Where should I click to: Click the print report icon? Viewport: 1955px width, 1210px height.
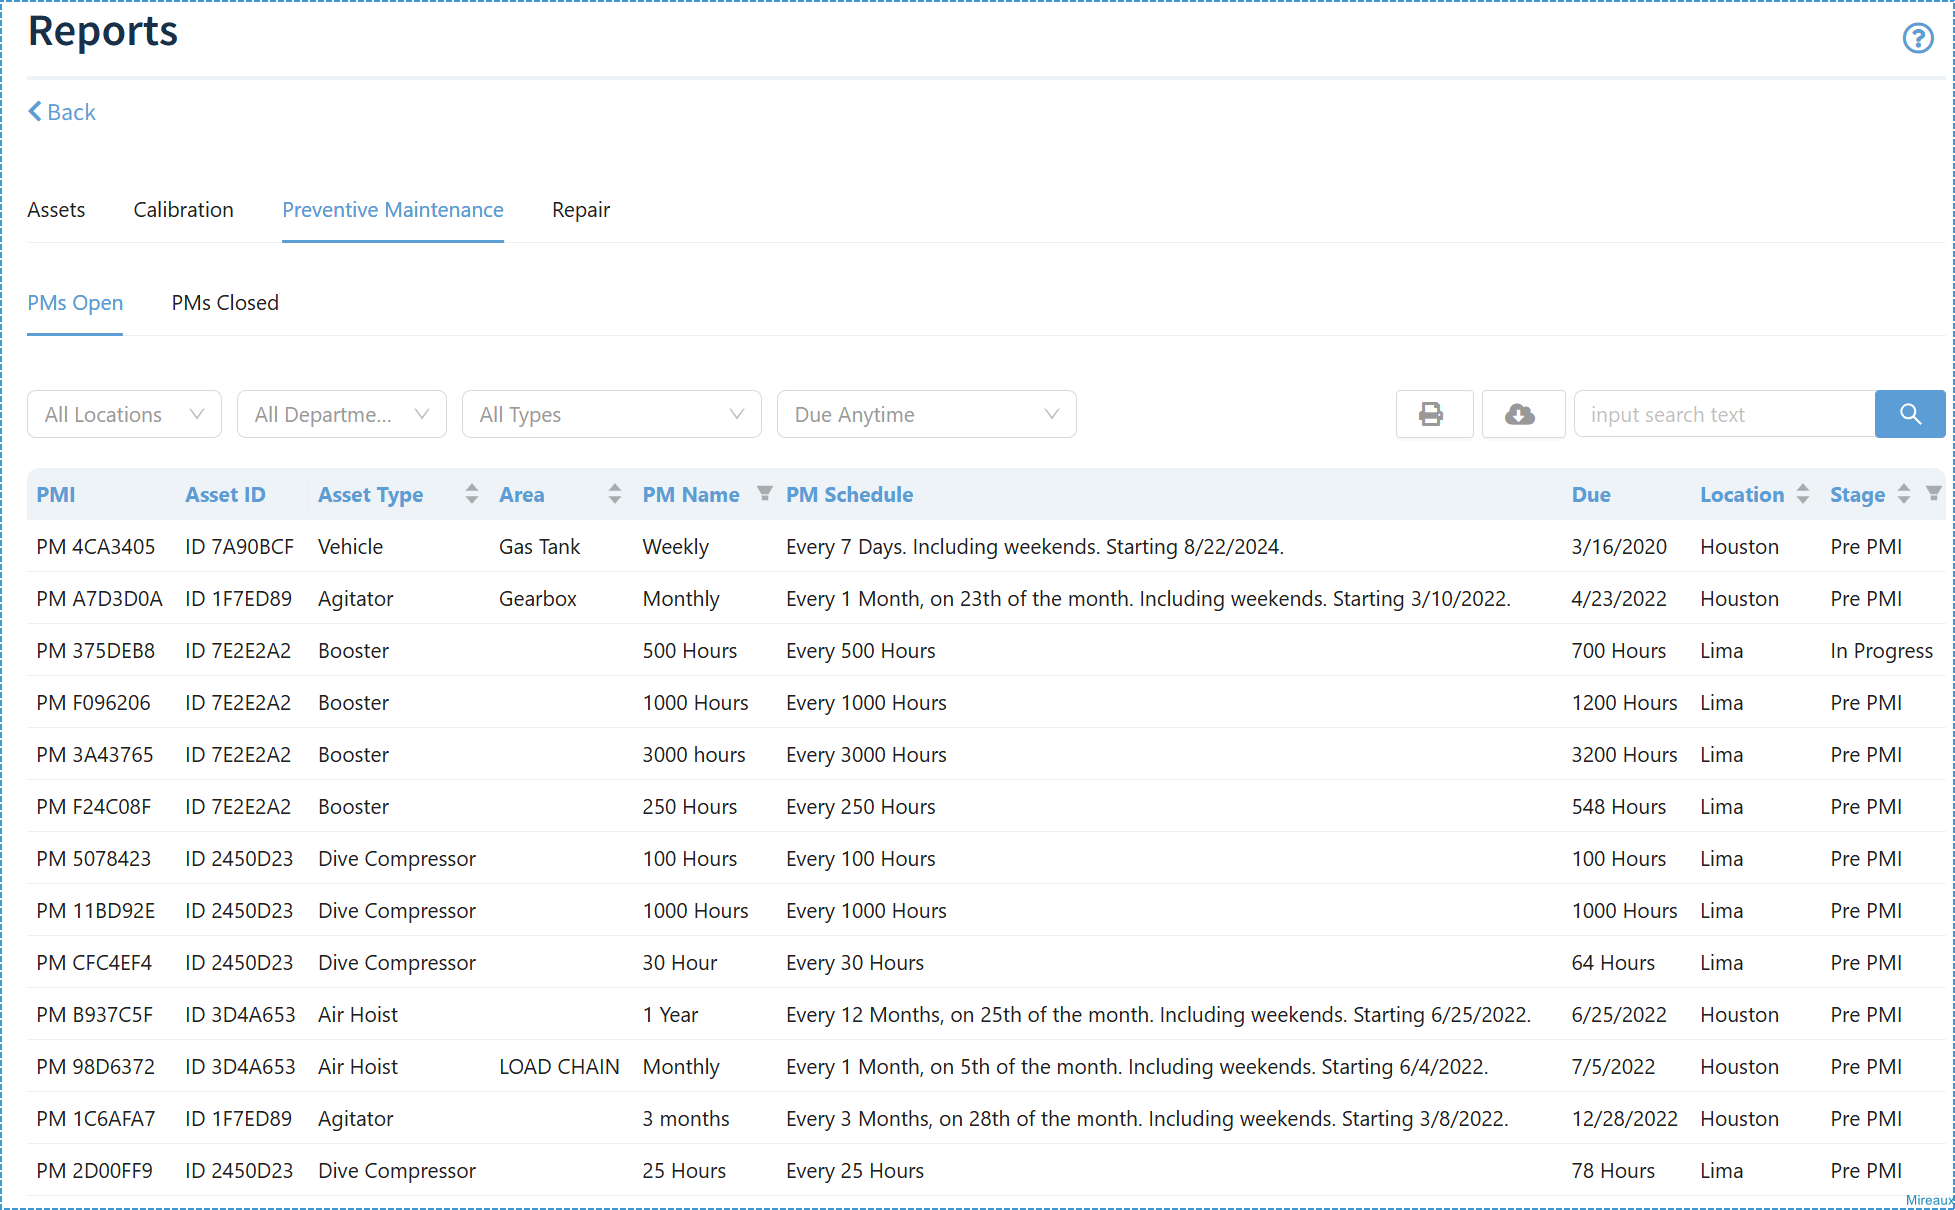click(1433, 414)
